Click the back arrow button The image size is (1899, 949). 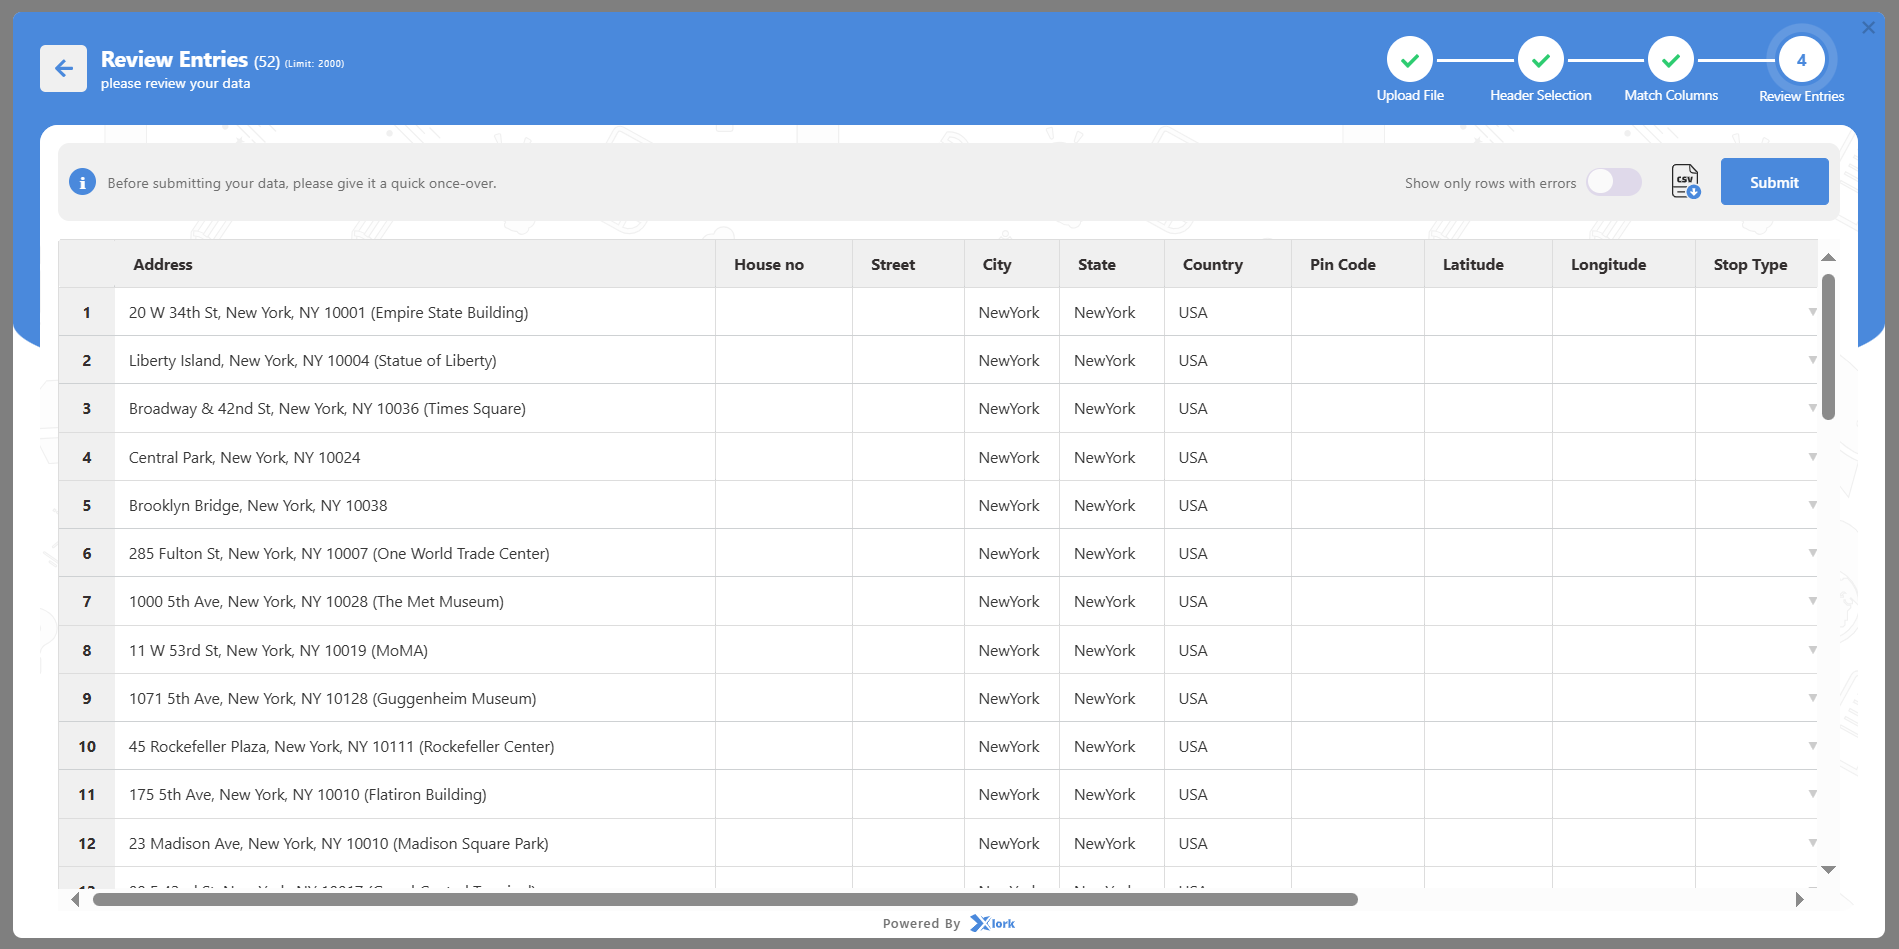[x=63, y=69]
